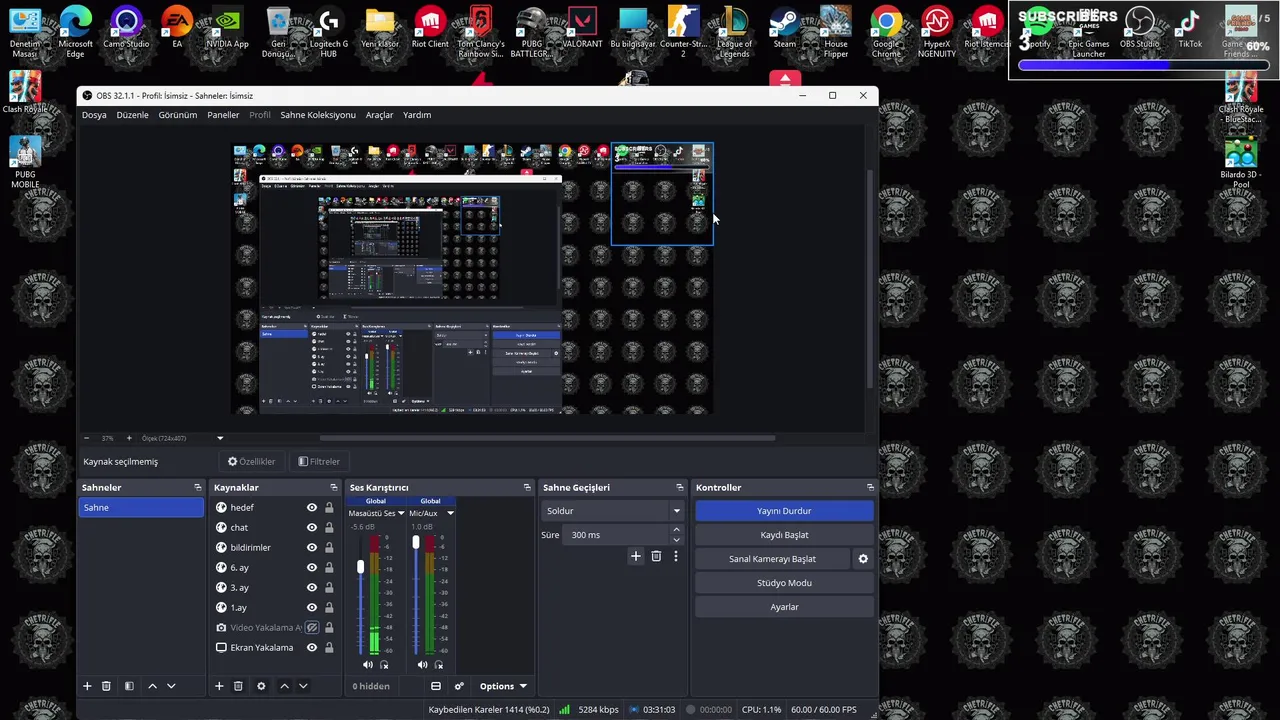
Task: Move scene down arrow in Sahneler panel
Action: pos(171,686)
